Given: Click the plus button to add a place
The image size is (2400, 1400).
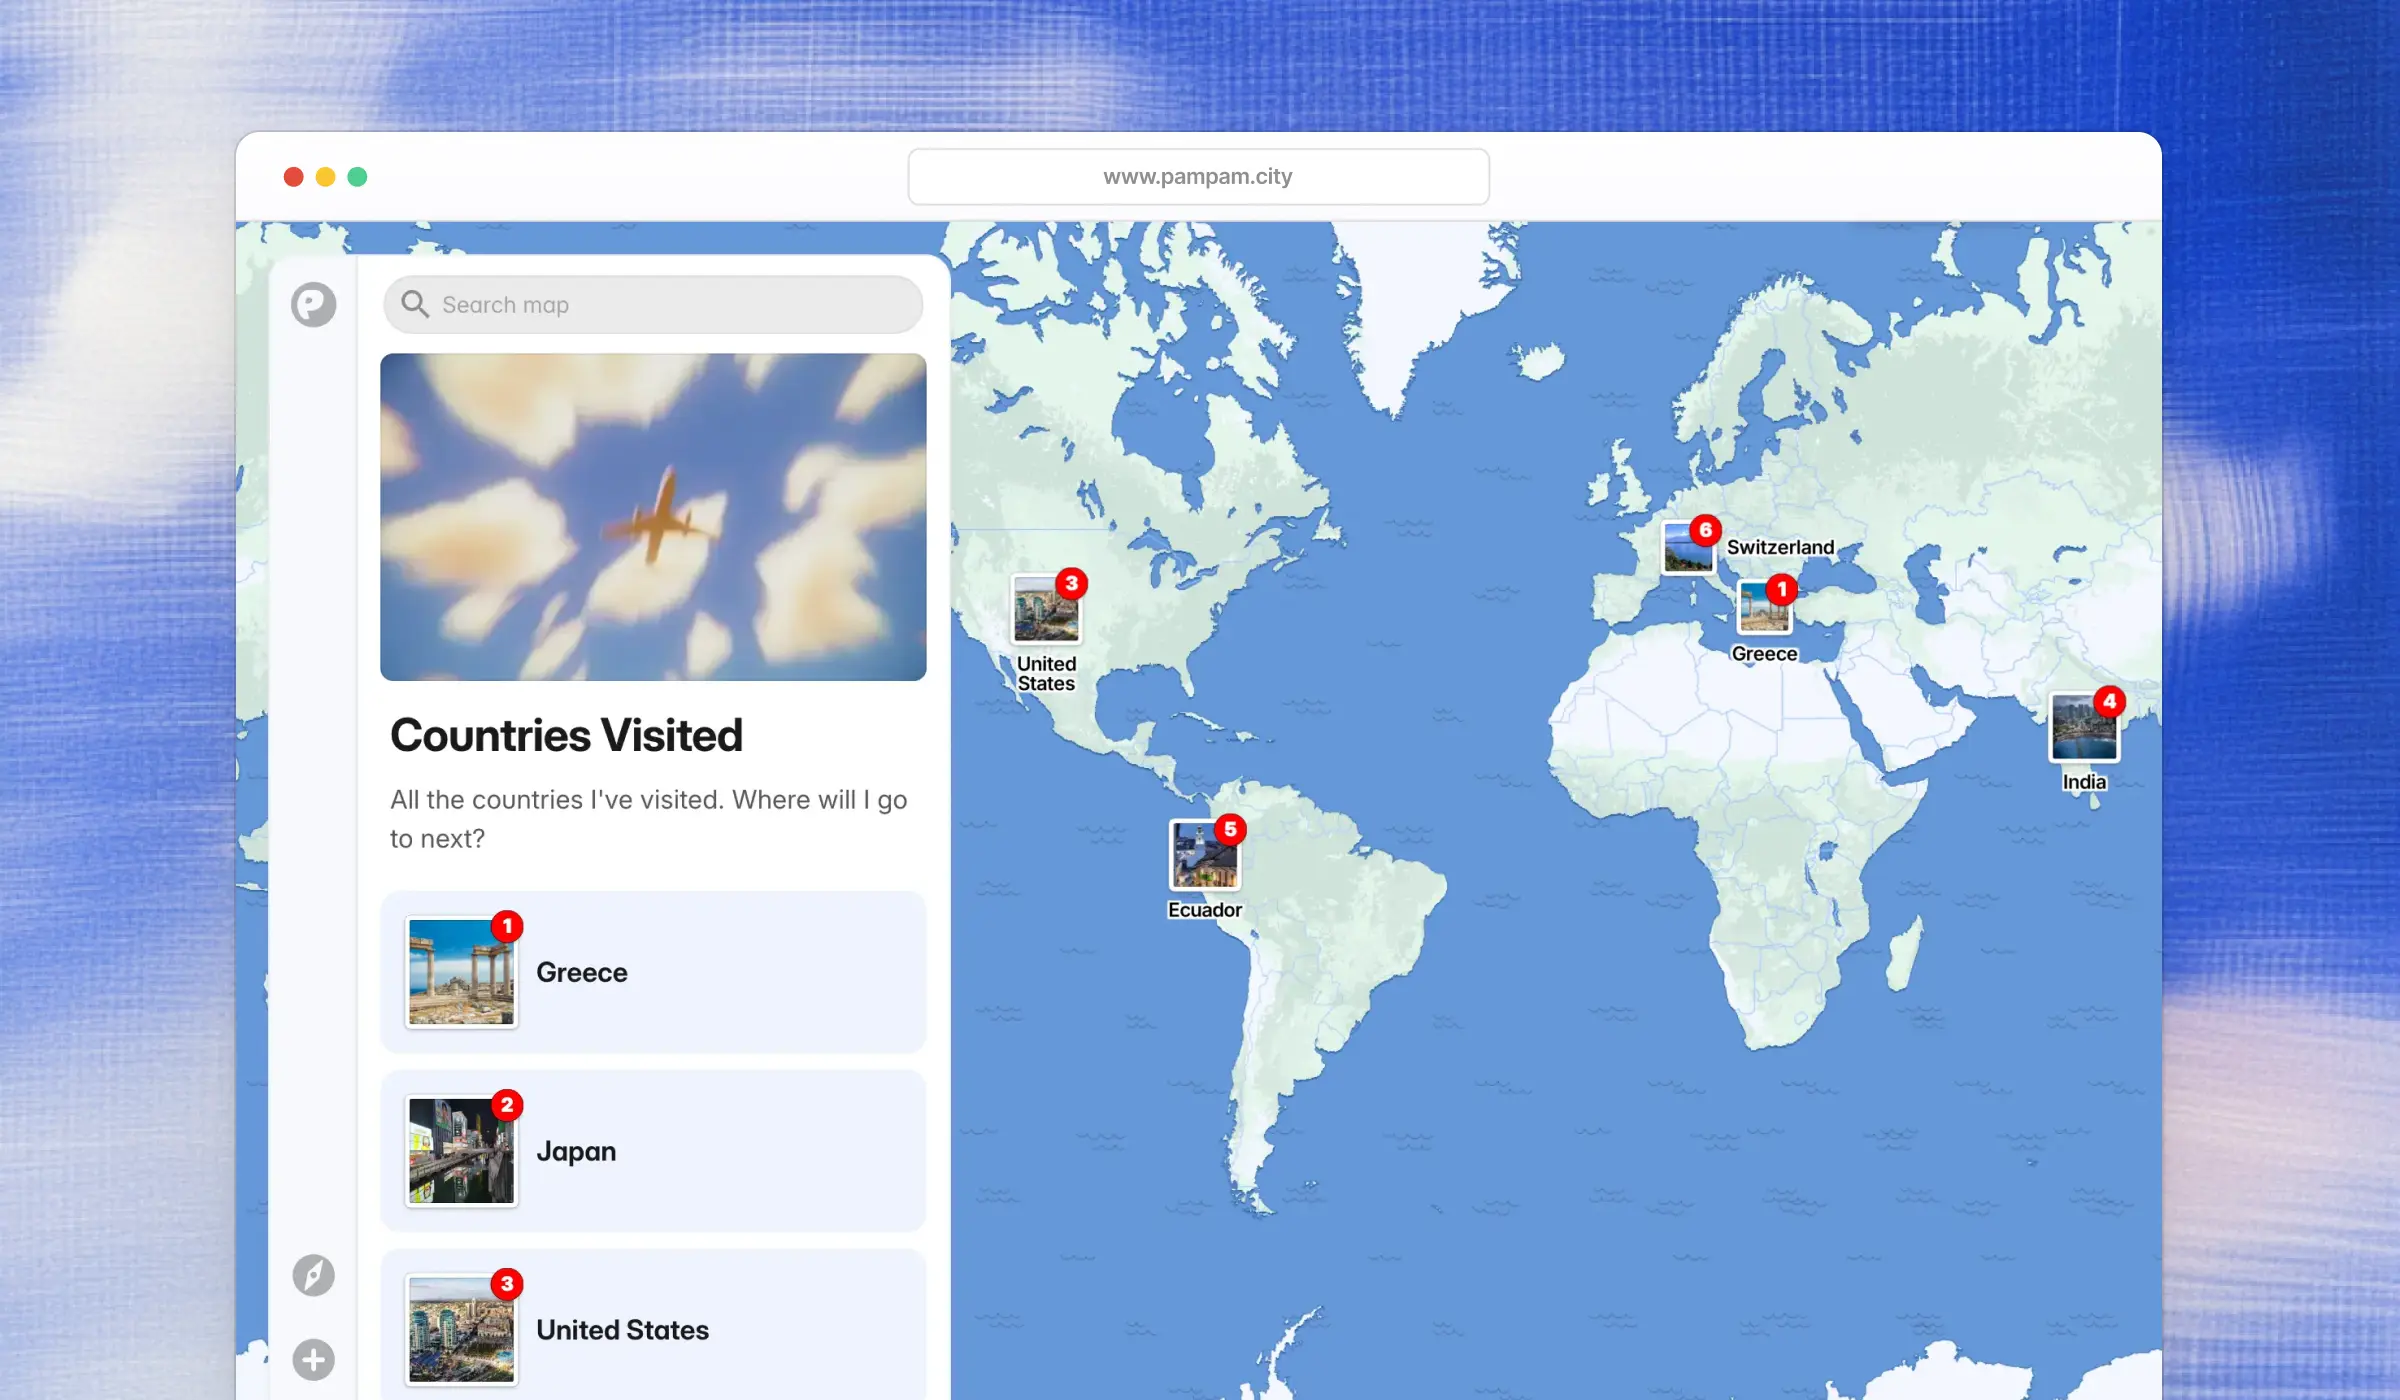Looking at the screenshot, I should tap(313, 1358).
